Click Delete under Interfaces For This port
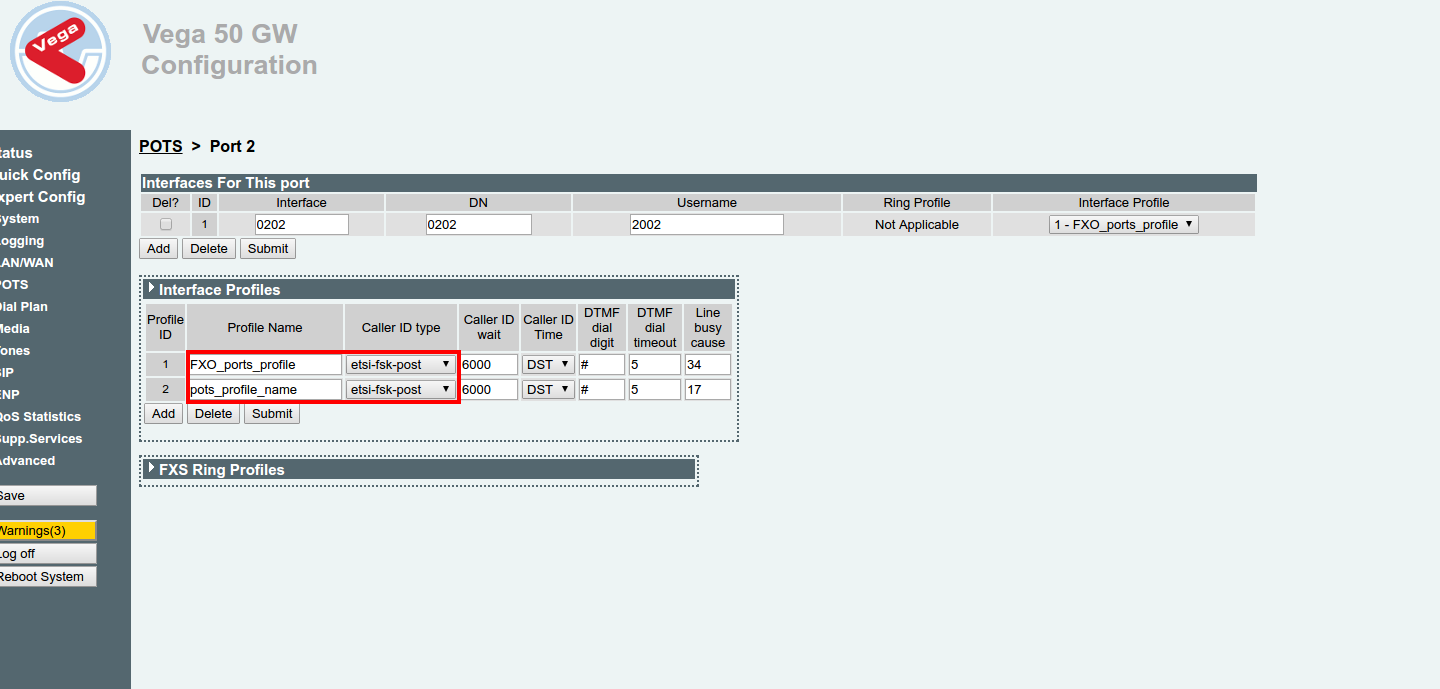Image resolution: width=1440 pixels, height=689 pixels. (209, 249)
